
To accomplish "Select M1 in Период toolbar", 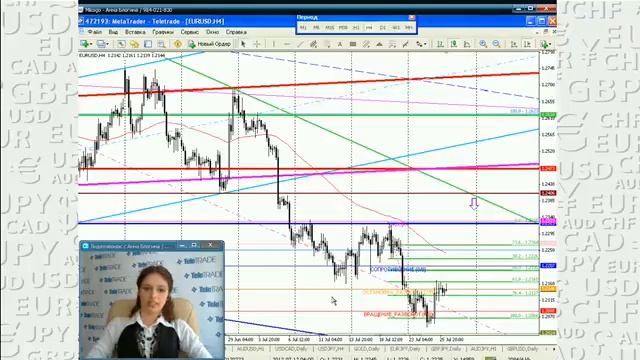I will click(x=303, y=27).
